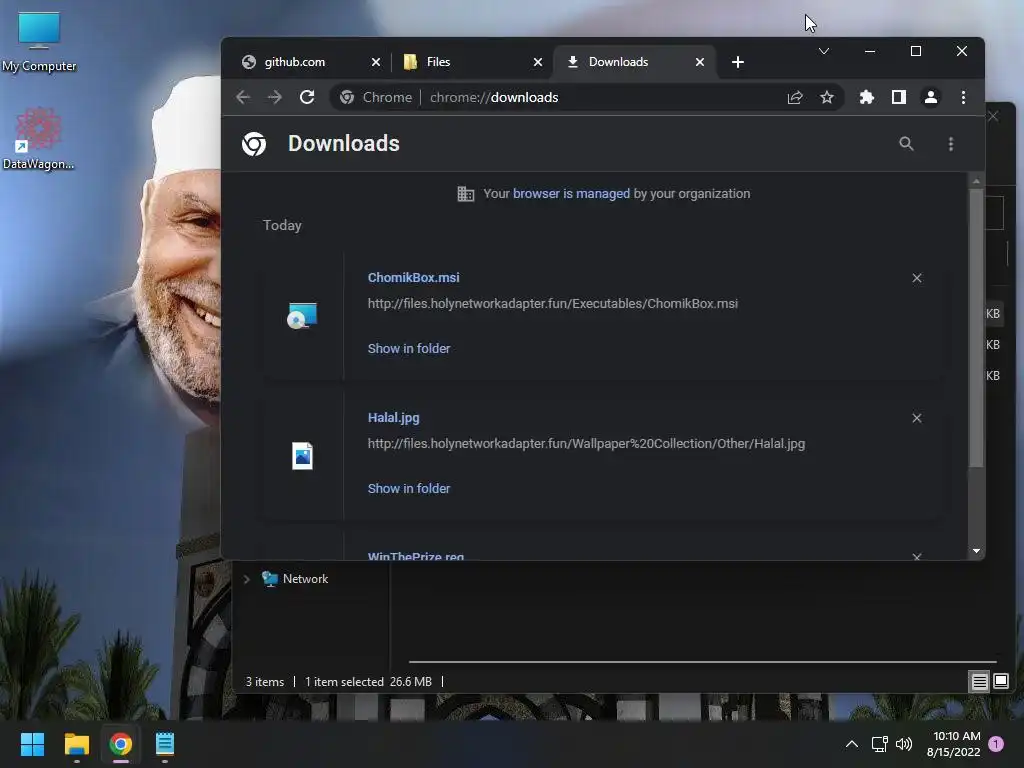Open Chrome's main three-dot menu

[963, 97]
